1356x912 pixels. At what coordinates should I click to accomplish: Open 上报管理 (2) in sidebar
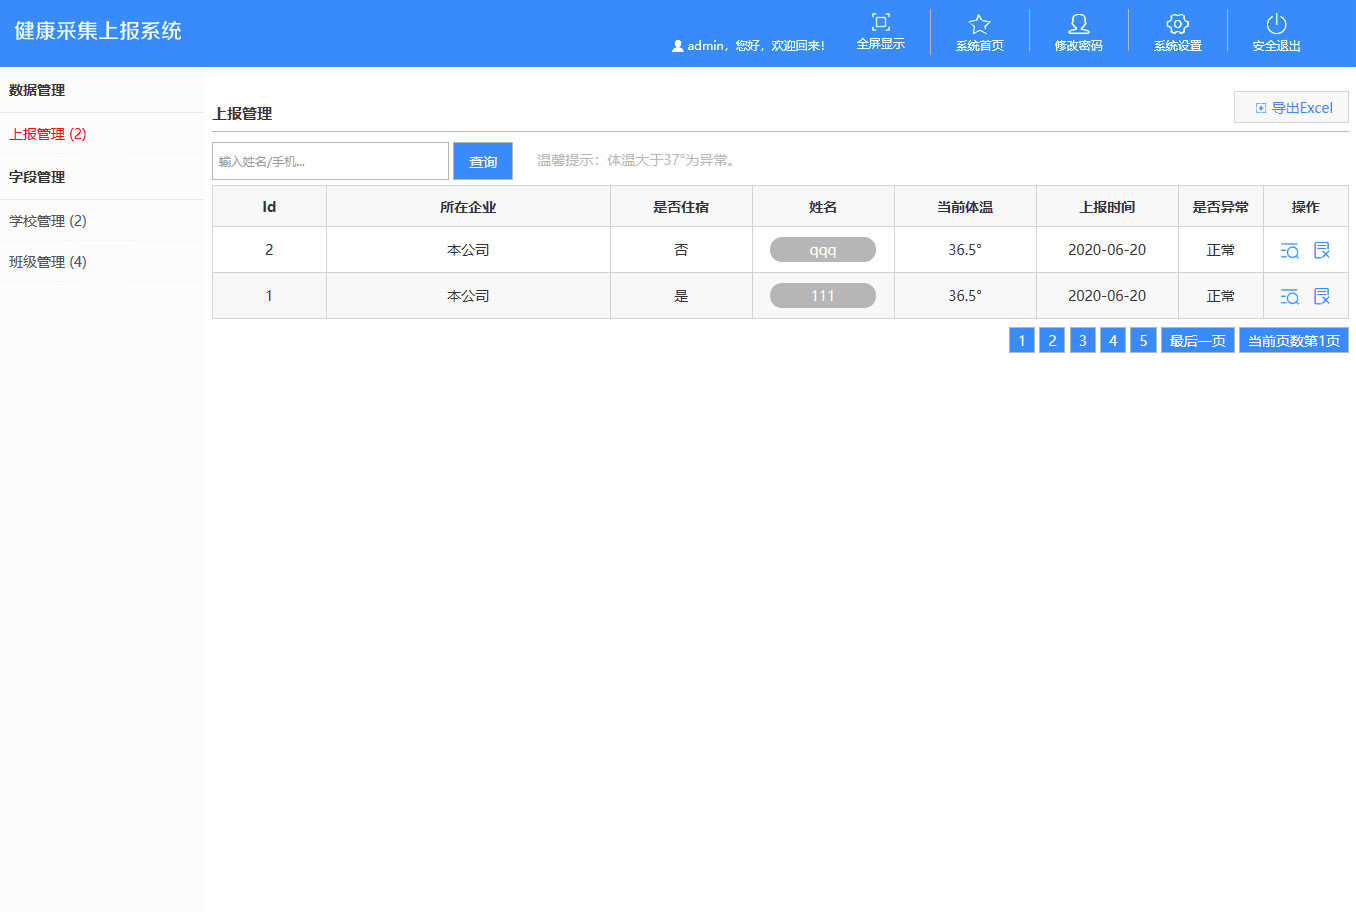48,134
